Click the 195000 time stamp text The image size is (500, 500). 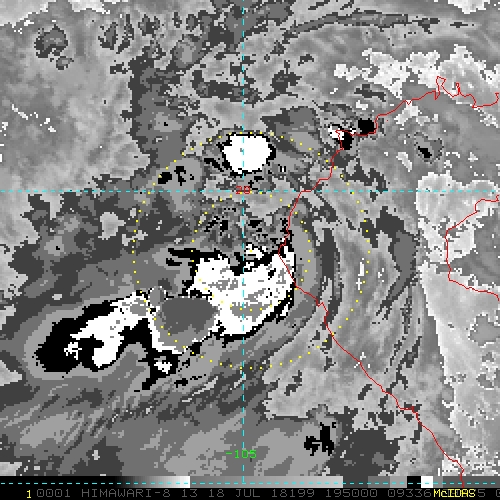[351, 493]
